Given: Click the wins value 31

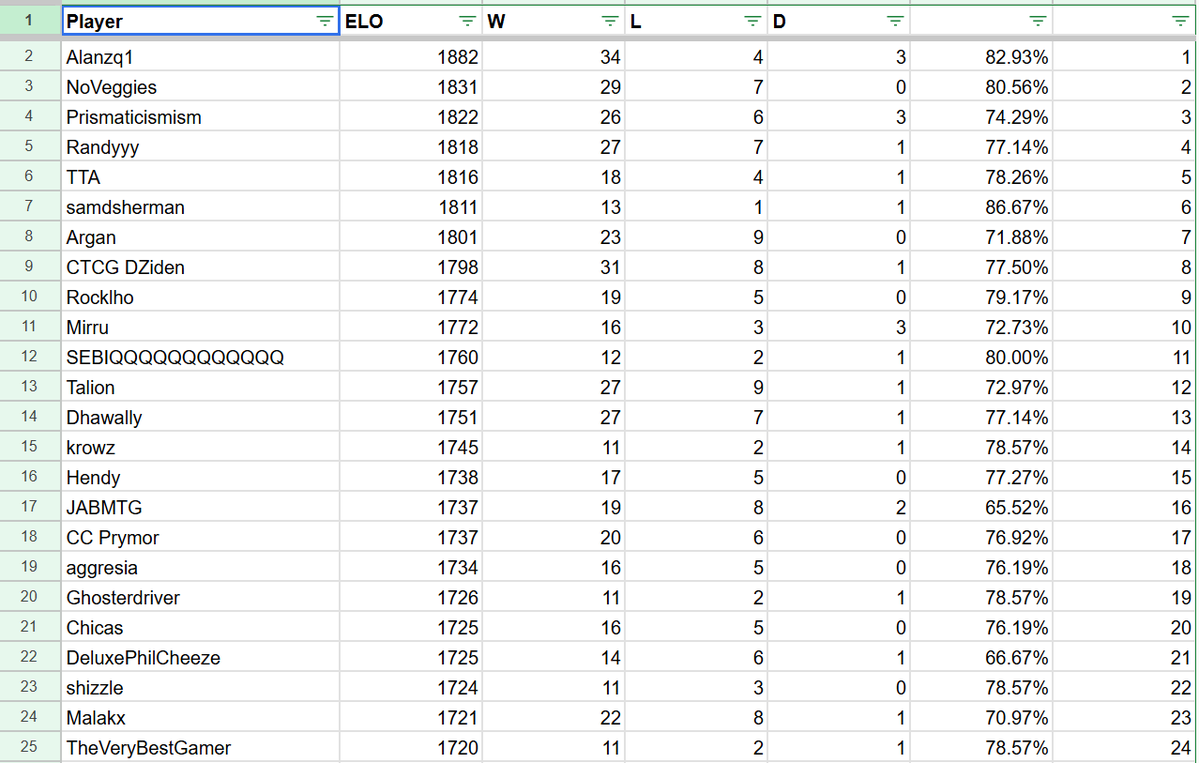Looking at the screenshot, I should (x=554, y=268).
